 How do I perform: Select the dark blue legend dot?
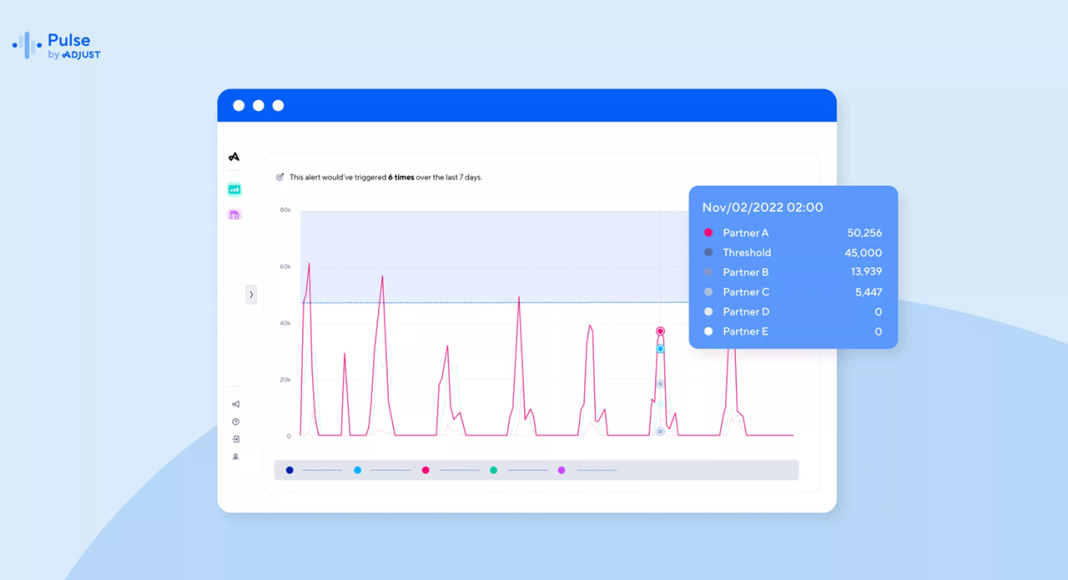point(289,470)
